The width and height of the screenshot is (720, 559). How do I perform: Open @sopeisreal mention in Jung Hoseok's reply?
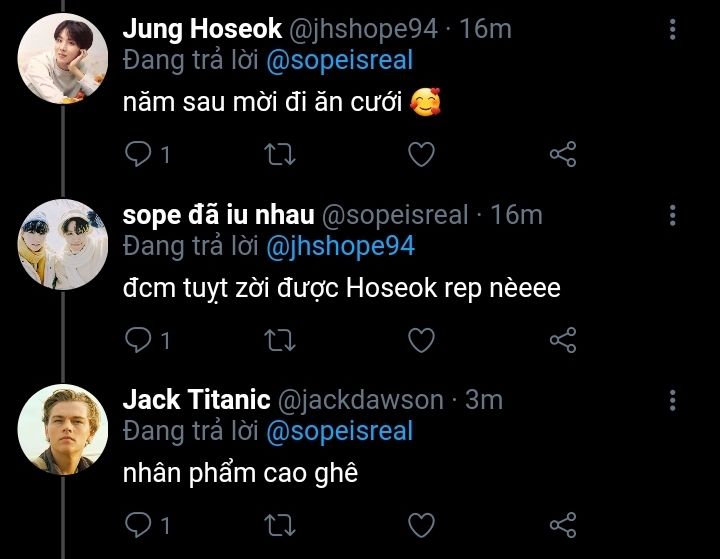(x=340, y=60)
